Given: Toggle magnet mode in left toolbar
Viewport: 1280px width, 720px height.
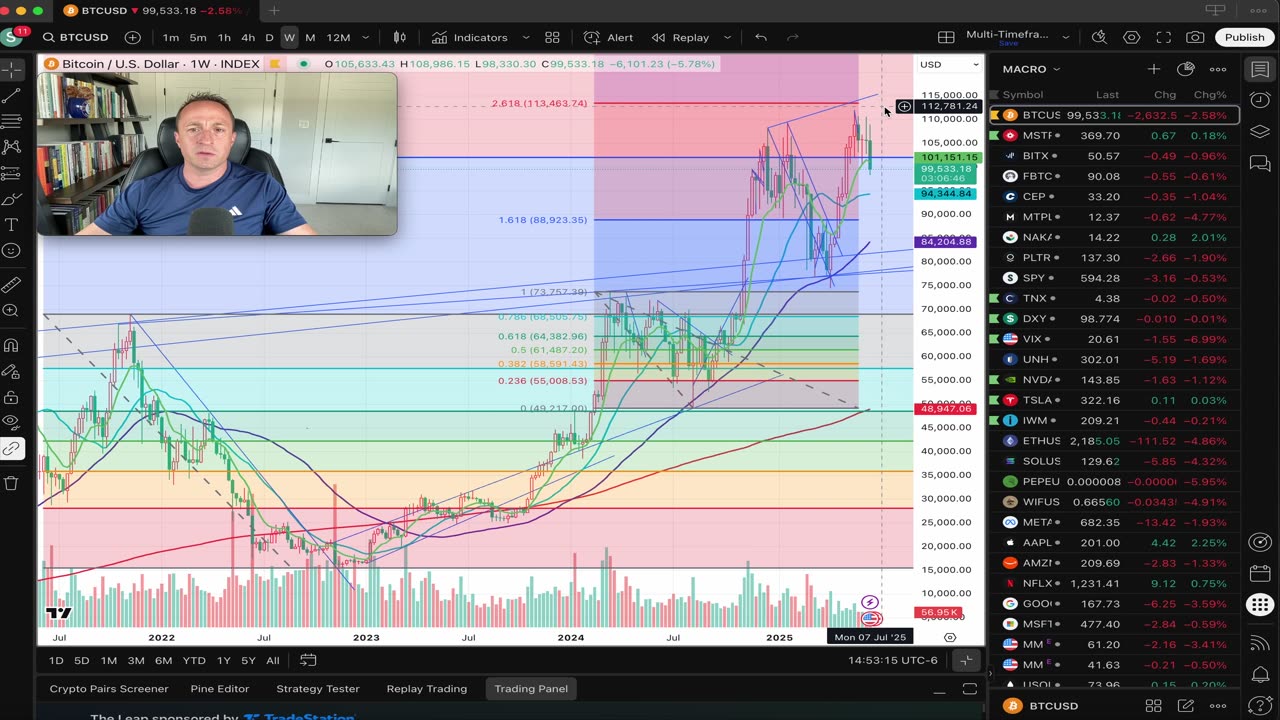Looking at the screenshot, I should click(x=12, y=346).
